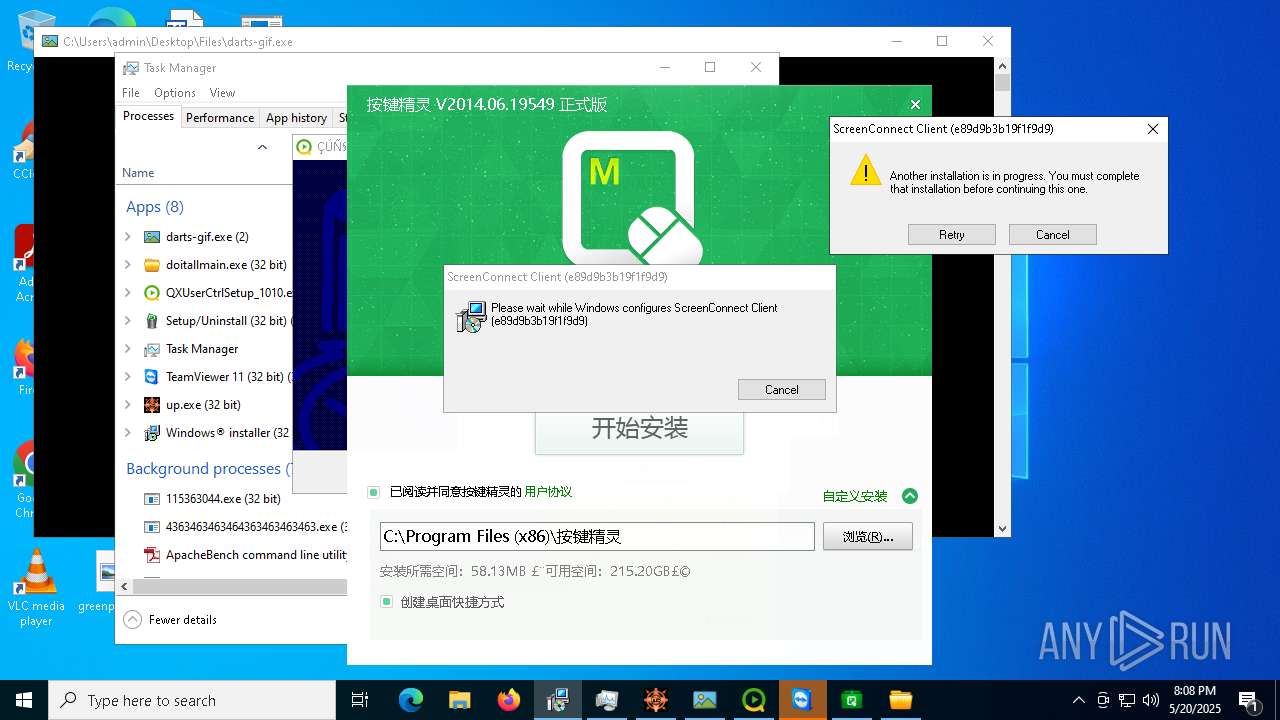Expand up.exe process group
Viewport: 1280px width, 720px height.
tap(128, 405)
